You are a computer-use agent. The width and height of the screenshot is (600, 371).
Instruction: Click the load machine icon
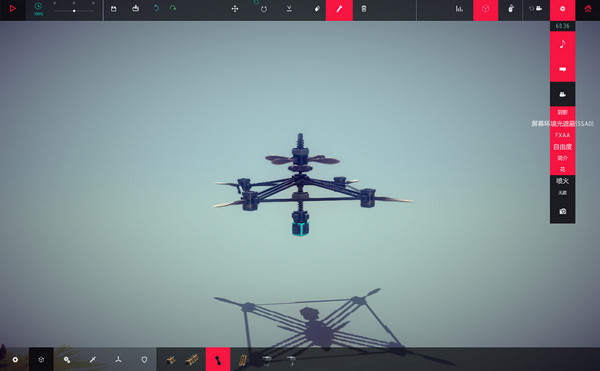click(x=135, y=8)
